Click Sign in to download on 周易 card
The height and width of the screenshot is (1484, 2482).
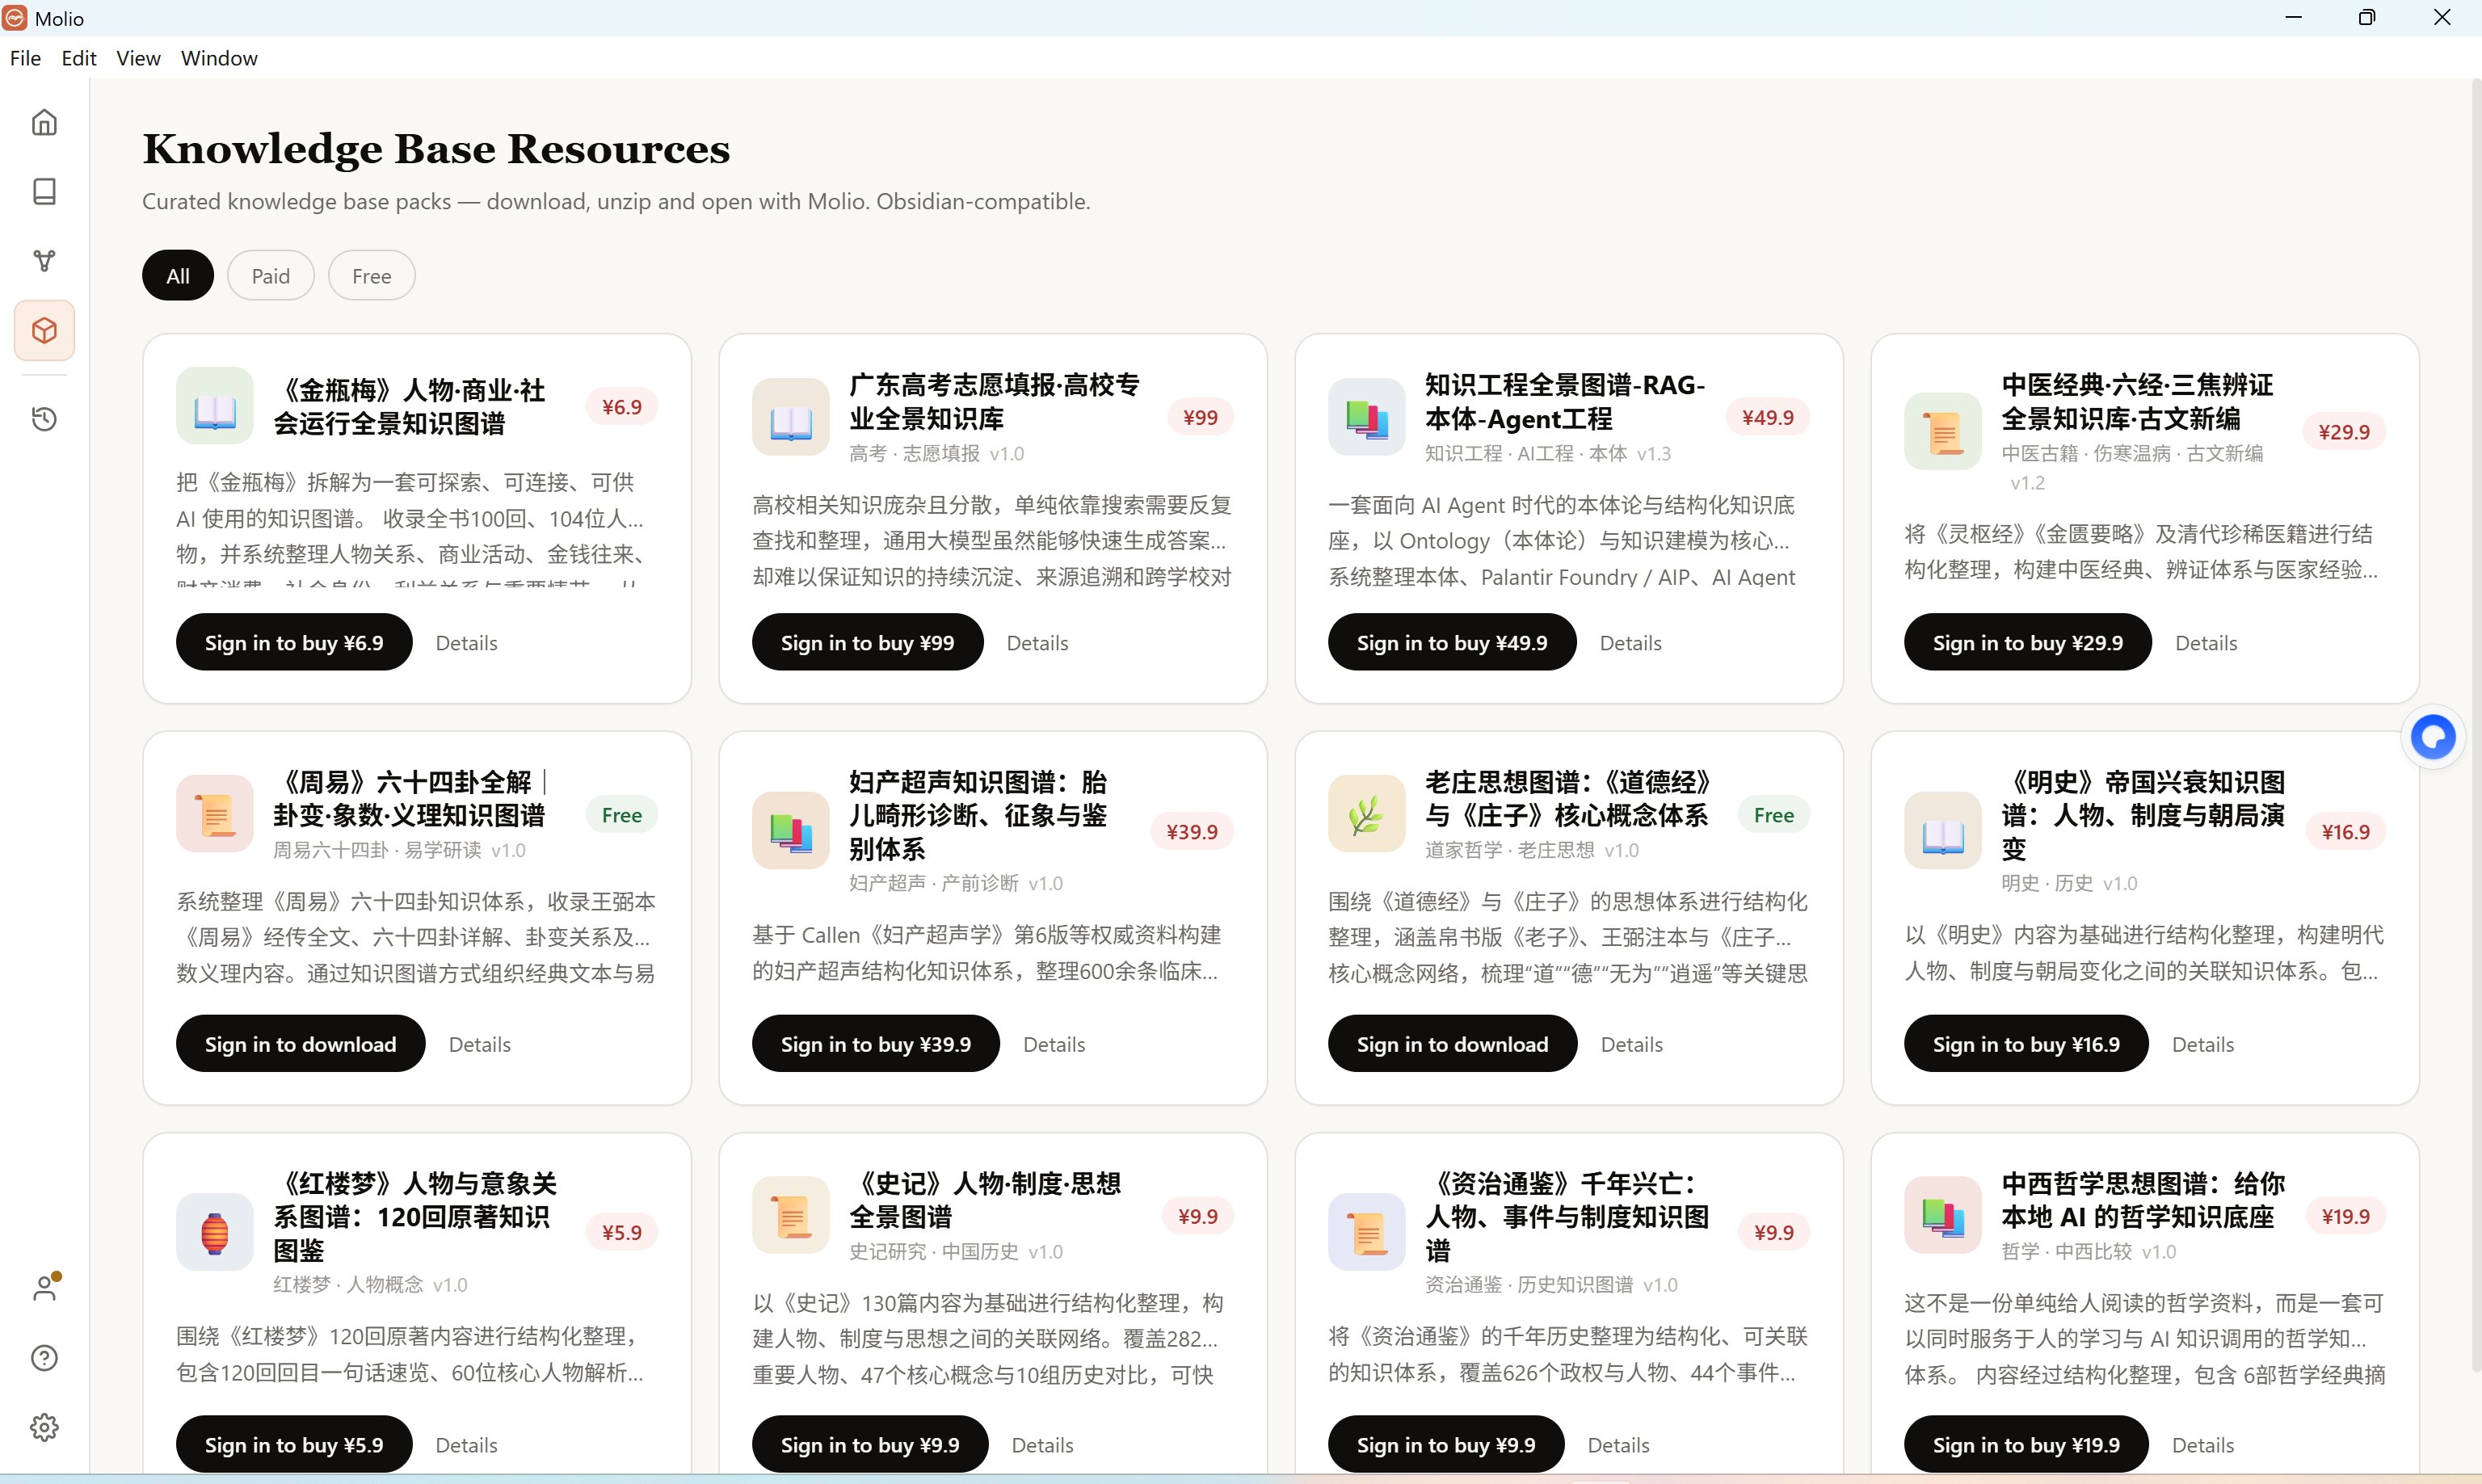click(301, 1043)
